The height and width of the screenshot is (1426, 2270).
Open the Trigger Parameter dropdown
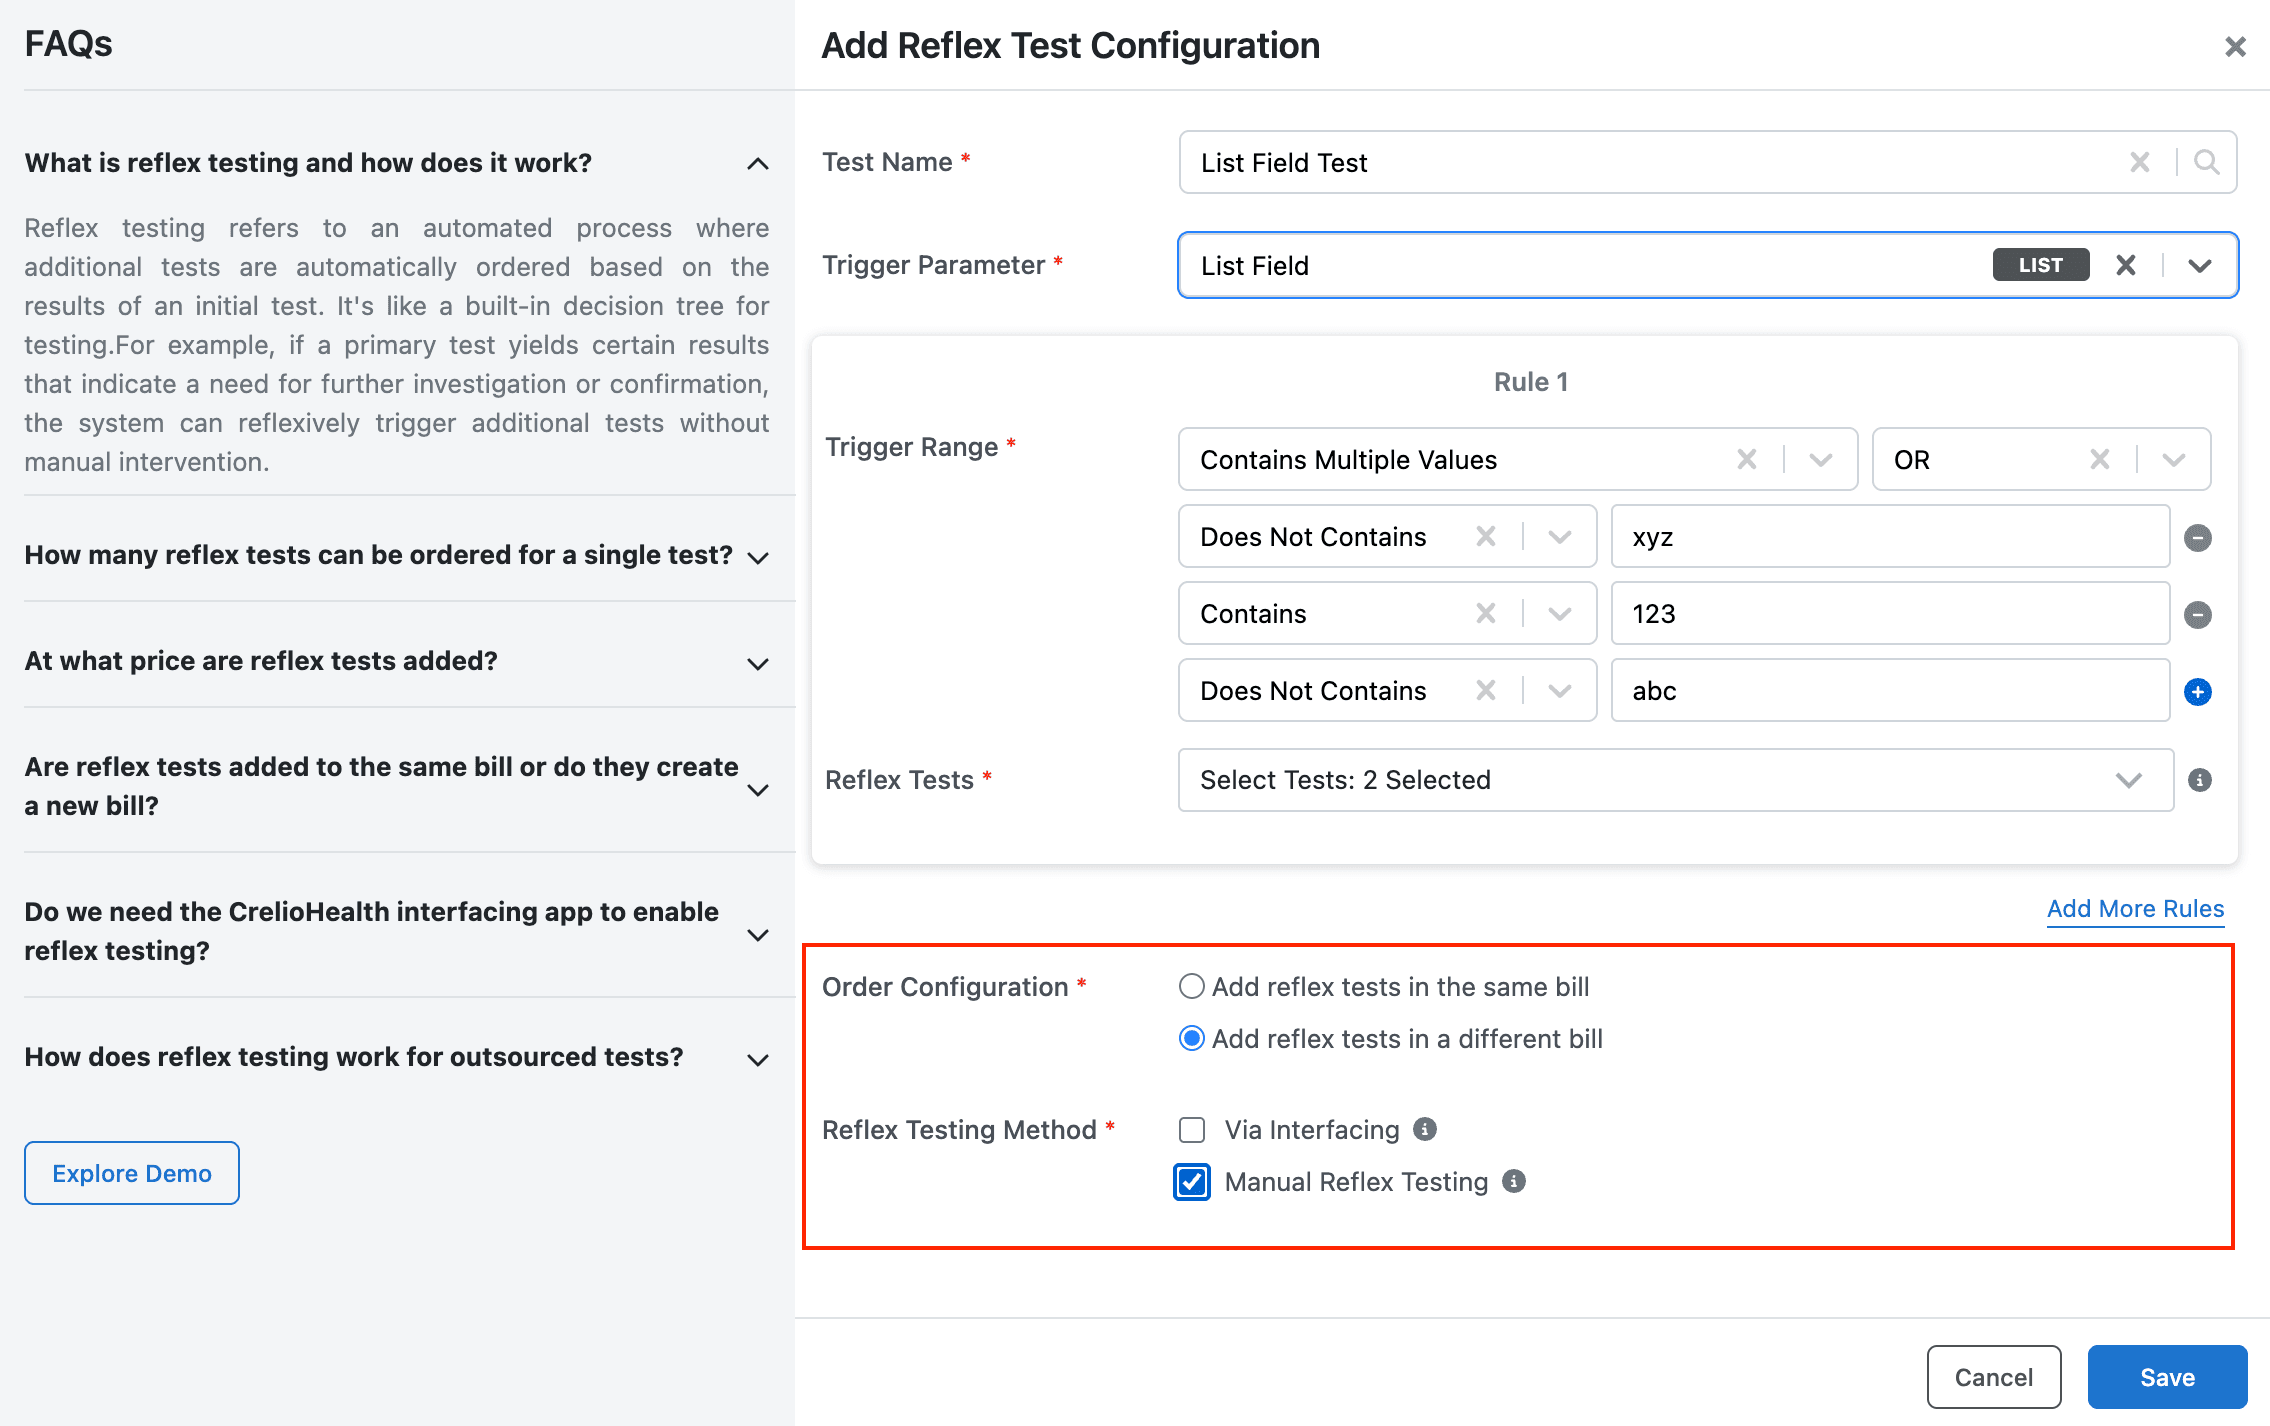(x=2199, y=265)
